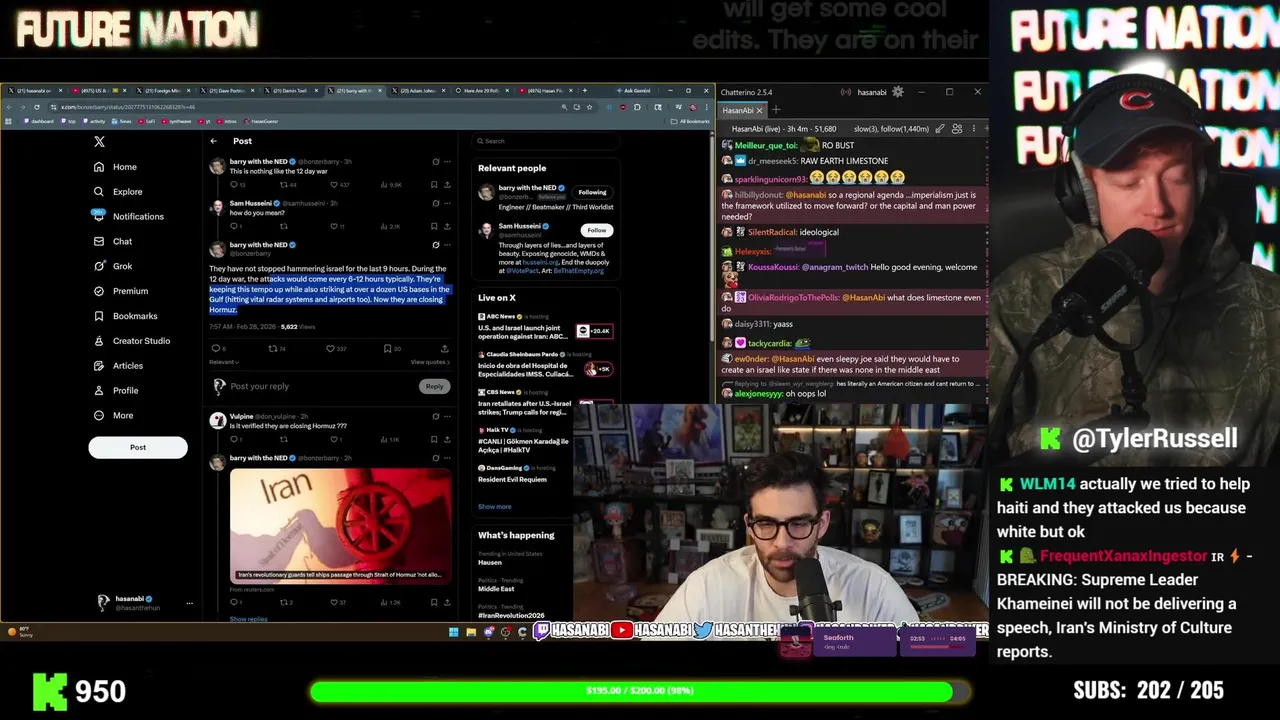Screen dimensions: 1280x720
Task: Open Premium in X sidebar
Action: coord(121,291)
